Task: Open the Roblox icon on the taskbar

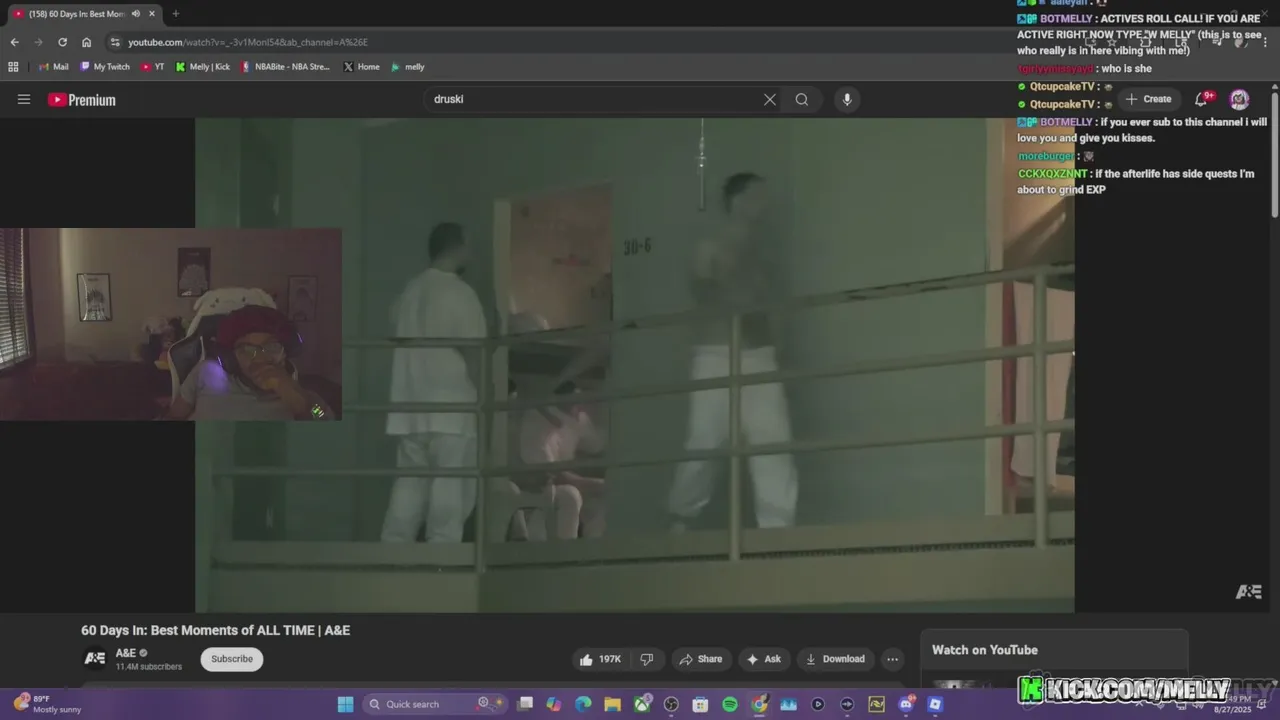Action: point(935,704)
